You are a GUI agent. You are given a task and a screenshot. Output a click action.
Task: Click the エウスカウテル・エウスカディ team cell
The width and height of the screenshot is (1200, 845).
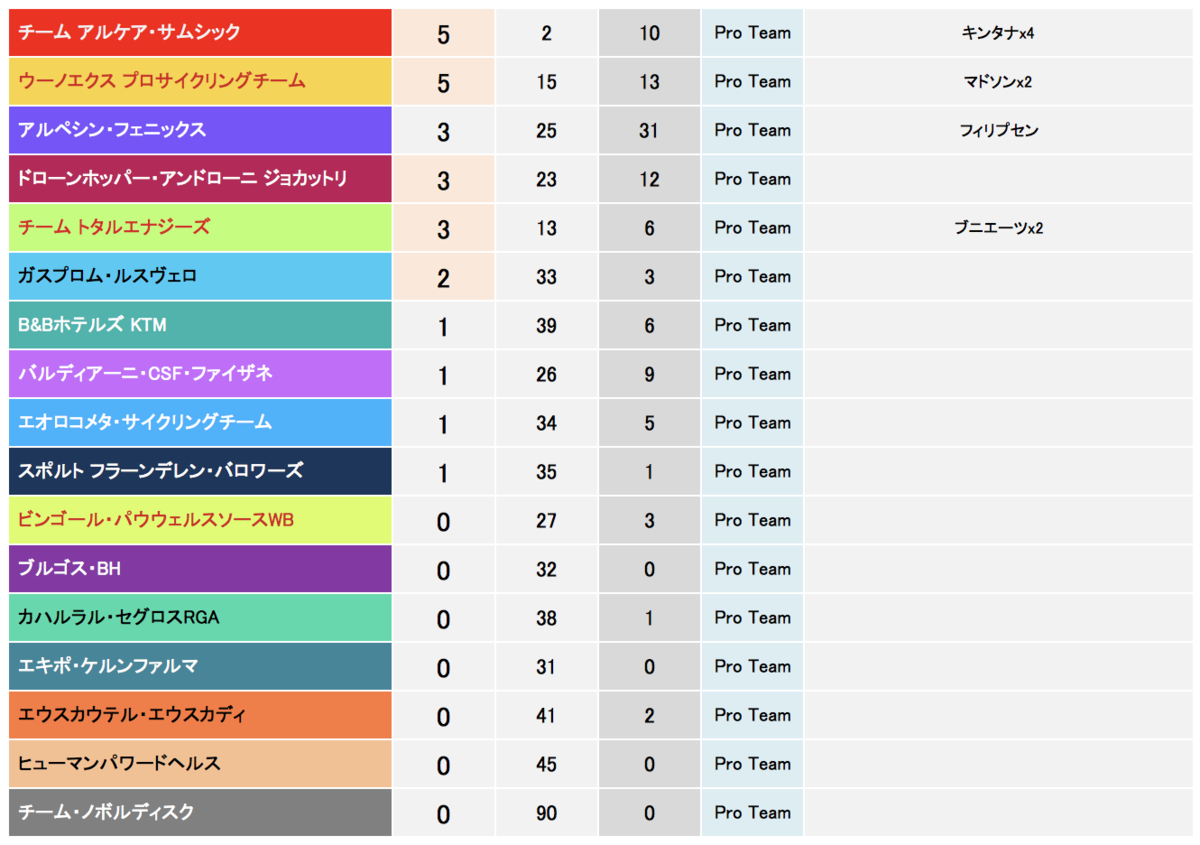point(200,715)
